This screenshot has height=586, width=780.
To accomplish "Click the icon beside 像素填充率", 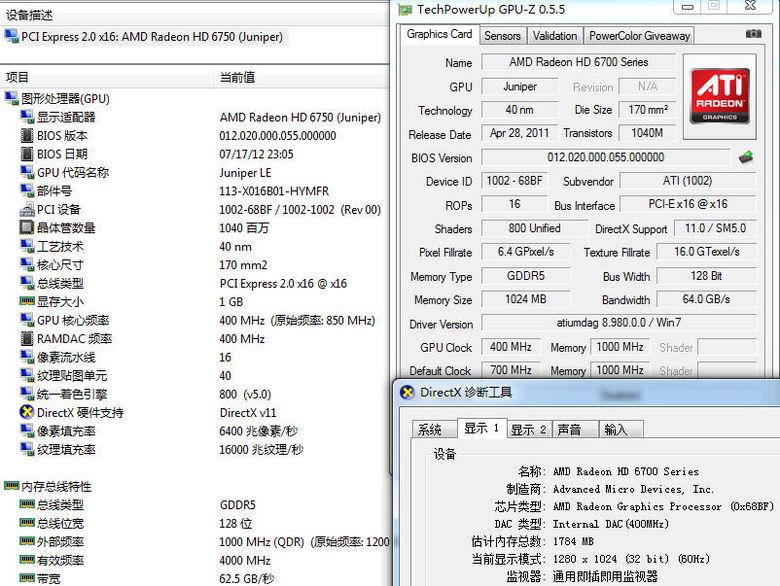I will tap(27, 430).
